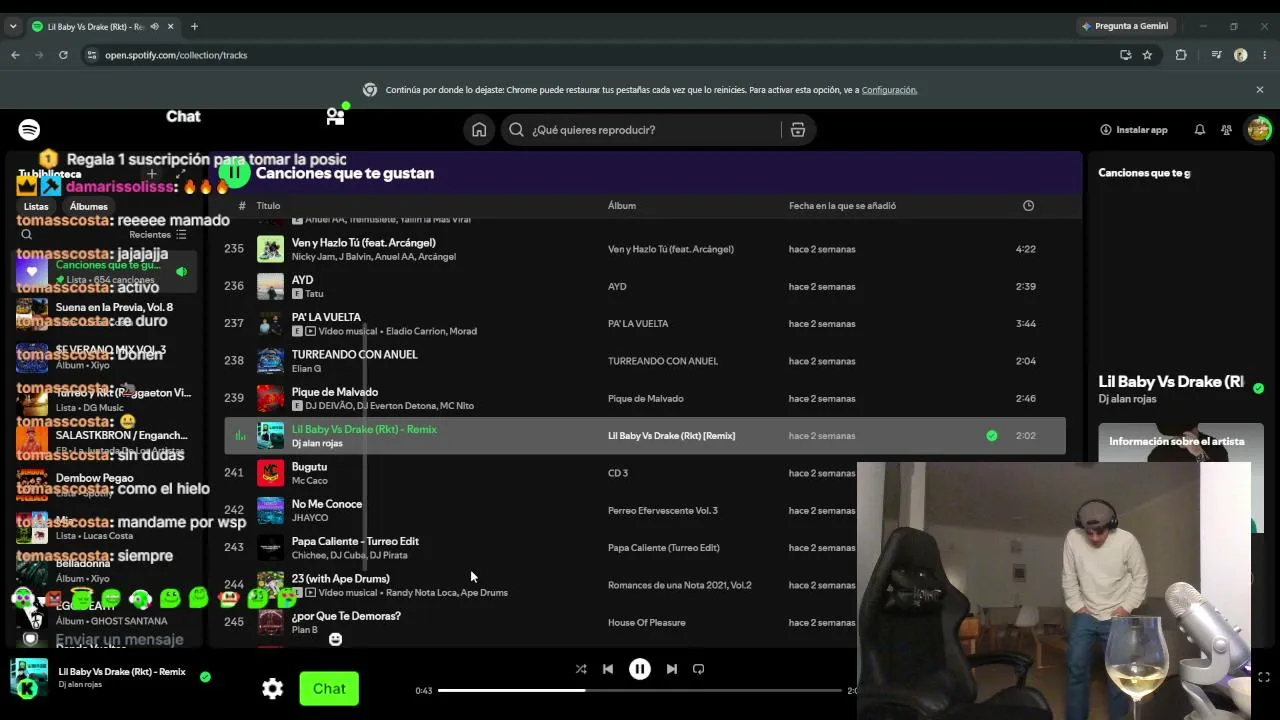Sort by Fecha en la que se añadió
The height and width of the screenshot is (720, 1280).
coord(842,206)
